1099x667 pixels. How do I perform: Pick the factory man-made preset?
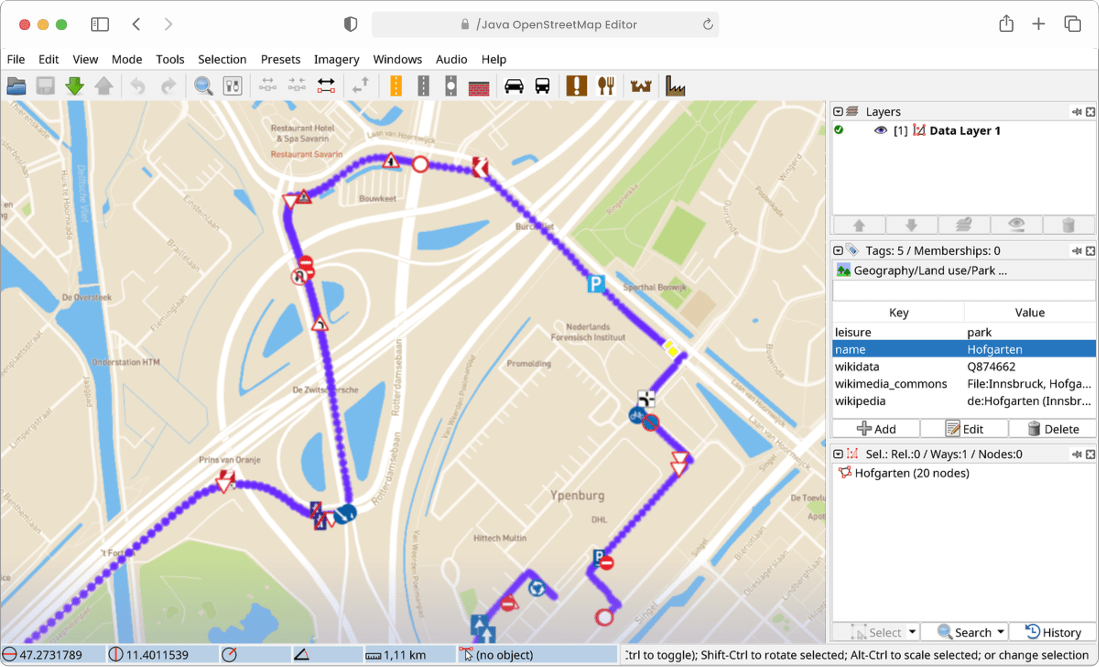coord(675,86)
